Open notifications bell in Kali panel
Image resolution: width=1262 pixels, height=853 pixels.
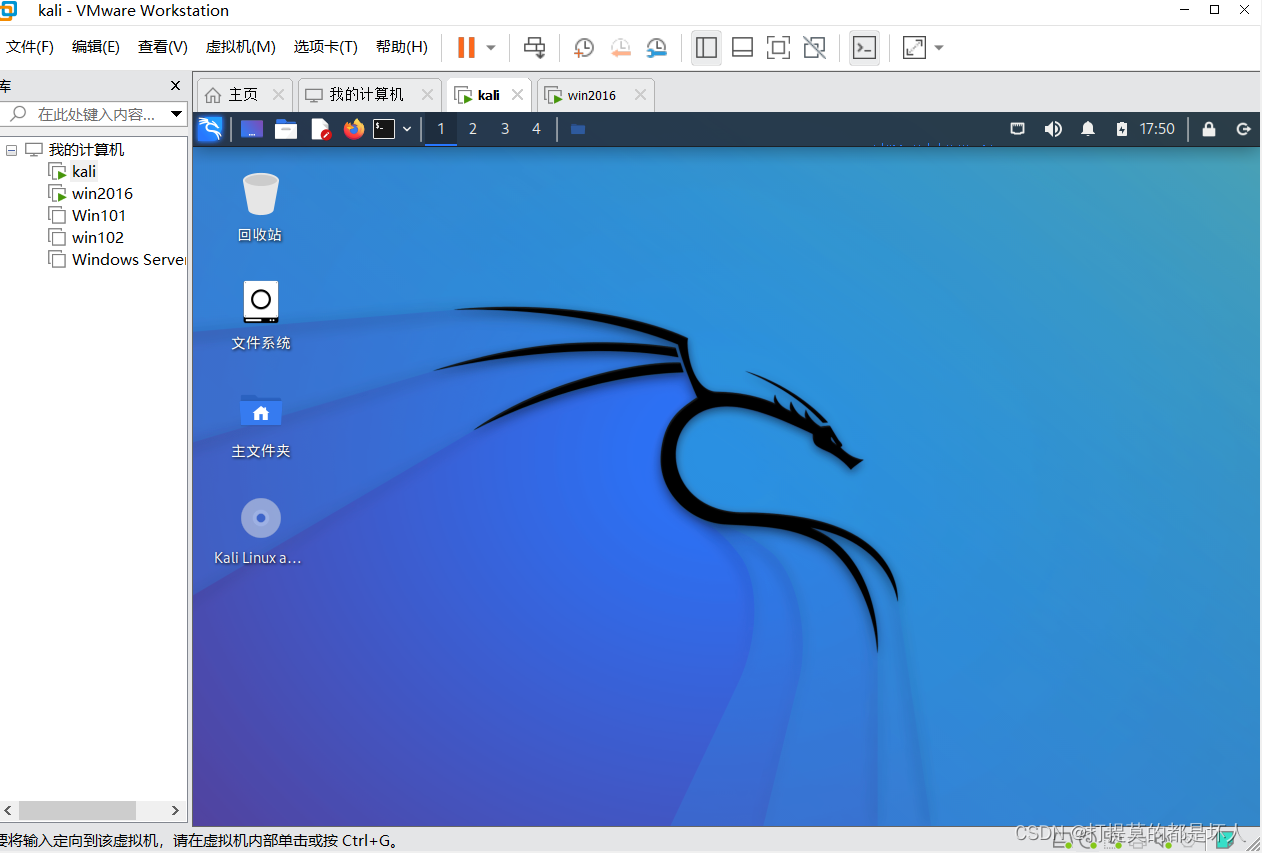point(1088,129)
